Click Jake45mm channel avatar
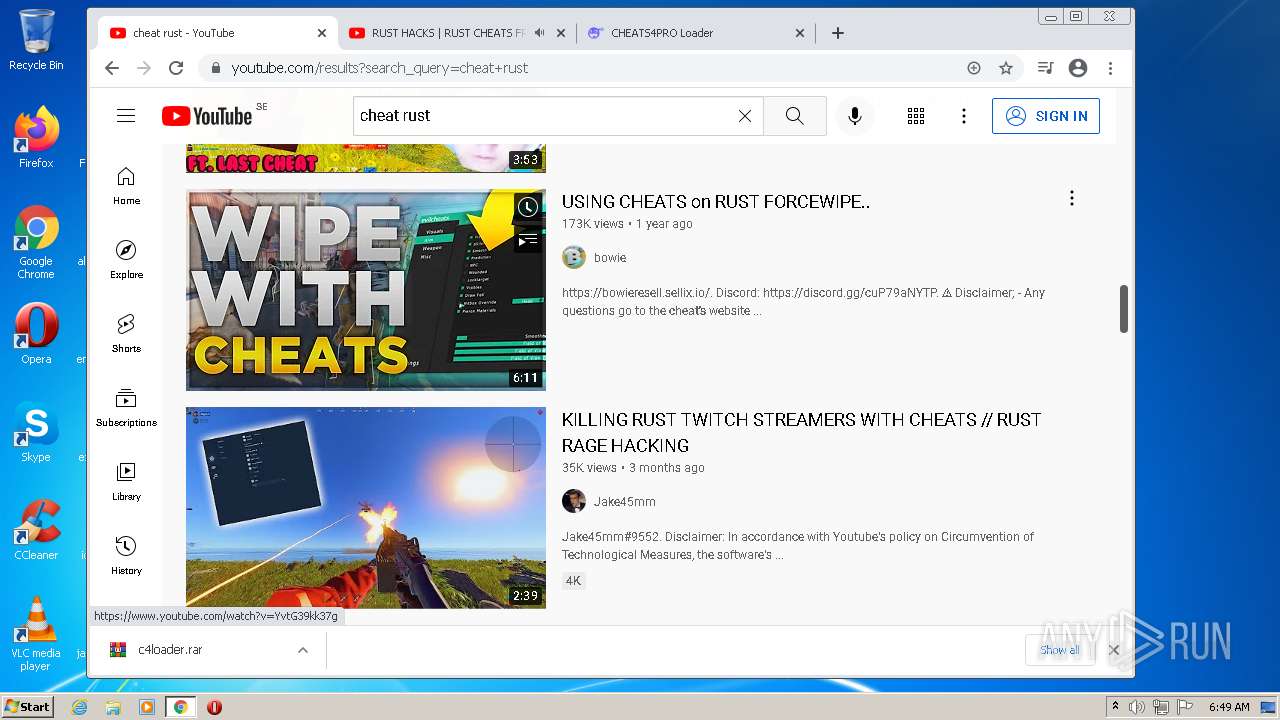This screenshot has width=1280, height=720. (x=574, y=502)
